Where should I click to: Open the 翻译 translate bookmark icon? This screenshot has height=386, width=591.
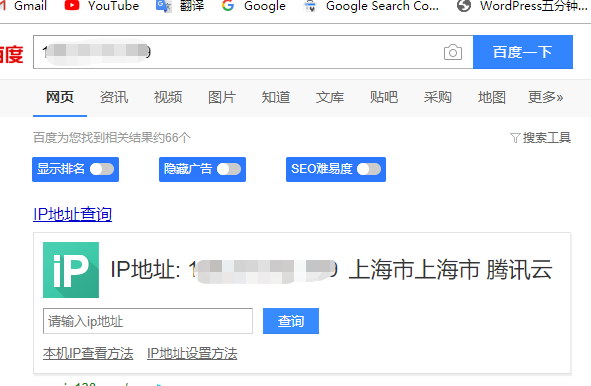tap(164, 6)
